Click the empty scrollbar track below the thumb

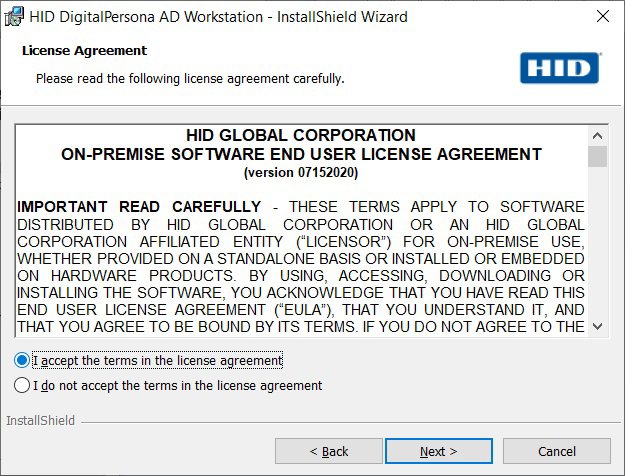tap(597, 250)
